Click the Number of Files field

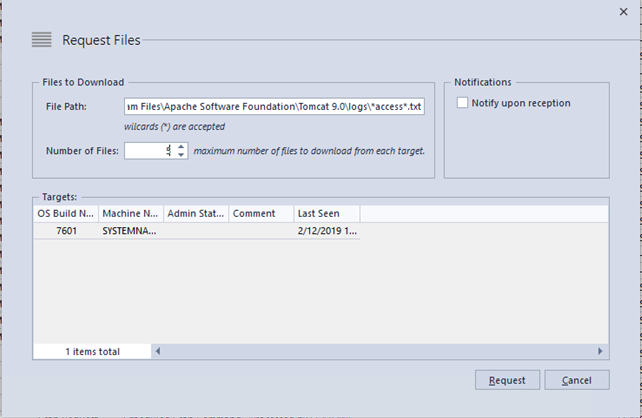pyautogui.click(x=148, y=151)
